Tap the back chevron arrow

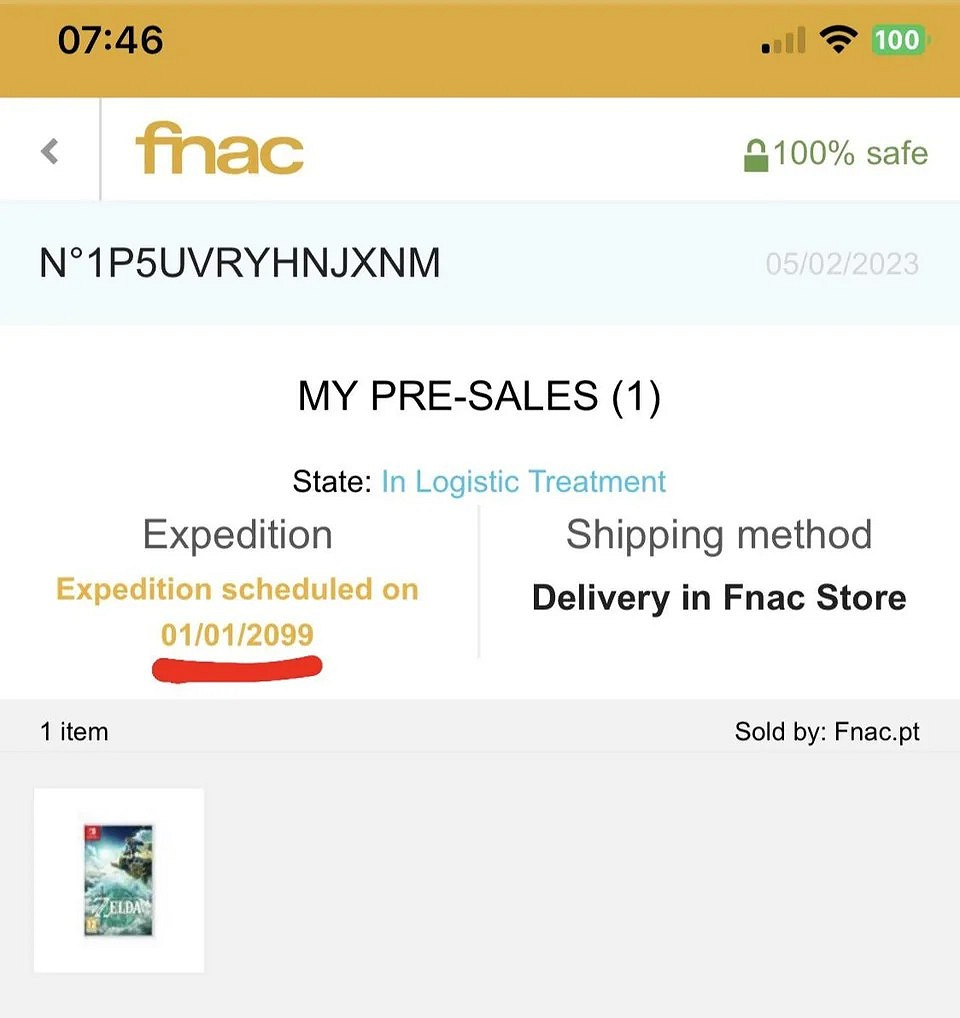50,152
